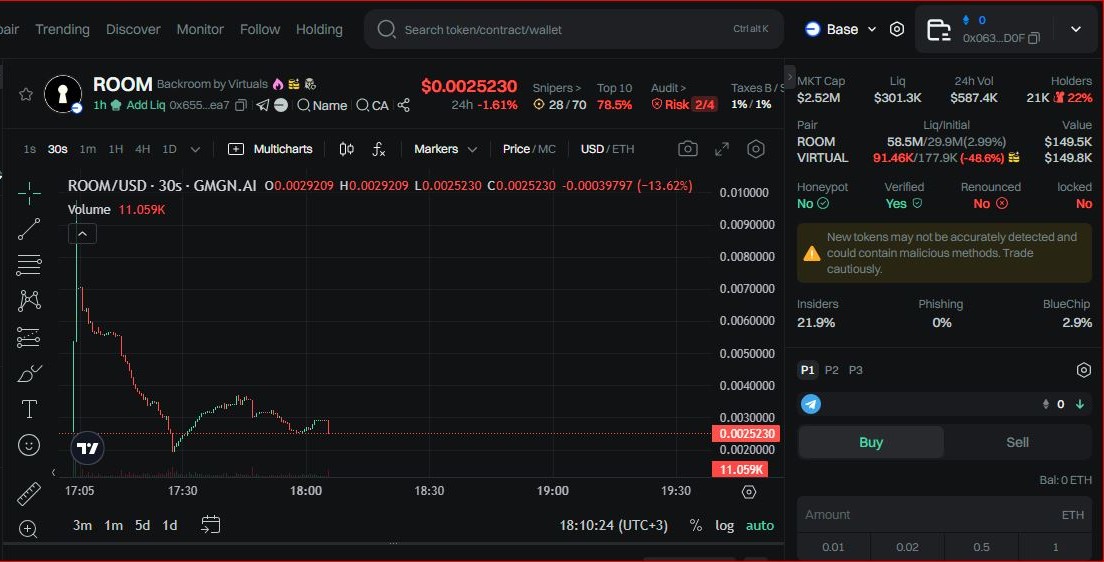Switch chart between Price and MC

click(529, 149)
